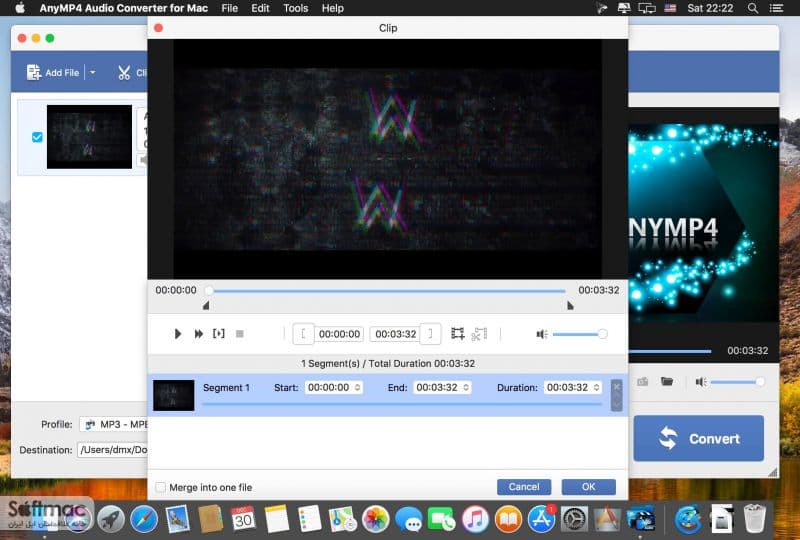
Task: Open the AnyMP4 Audio Converter app menu
Action: pyautogui.click(x=123, y=8)
